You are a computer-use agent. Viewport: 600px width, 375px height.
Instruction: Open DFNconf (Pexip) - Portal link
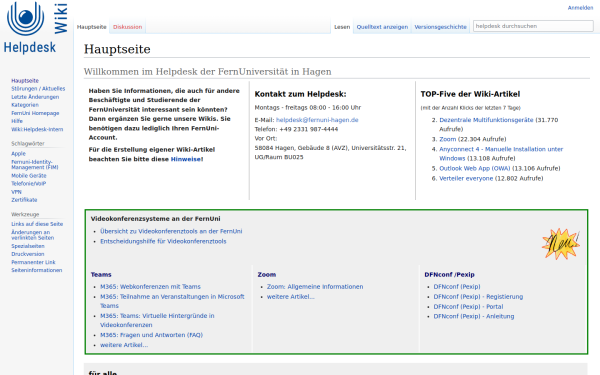point(468,307)
